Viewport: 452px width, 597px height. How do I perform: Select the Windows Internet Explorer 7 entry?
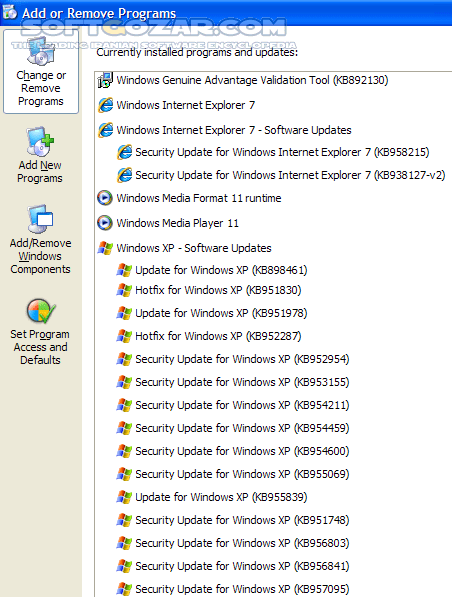pos(185,105)
